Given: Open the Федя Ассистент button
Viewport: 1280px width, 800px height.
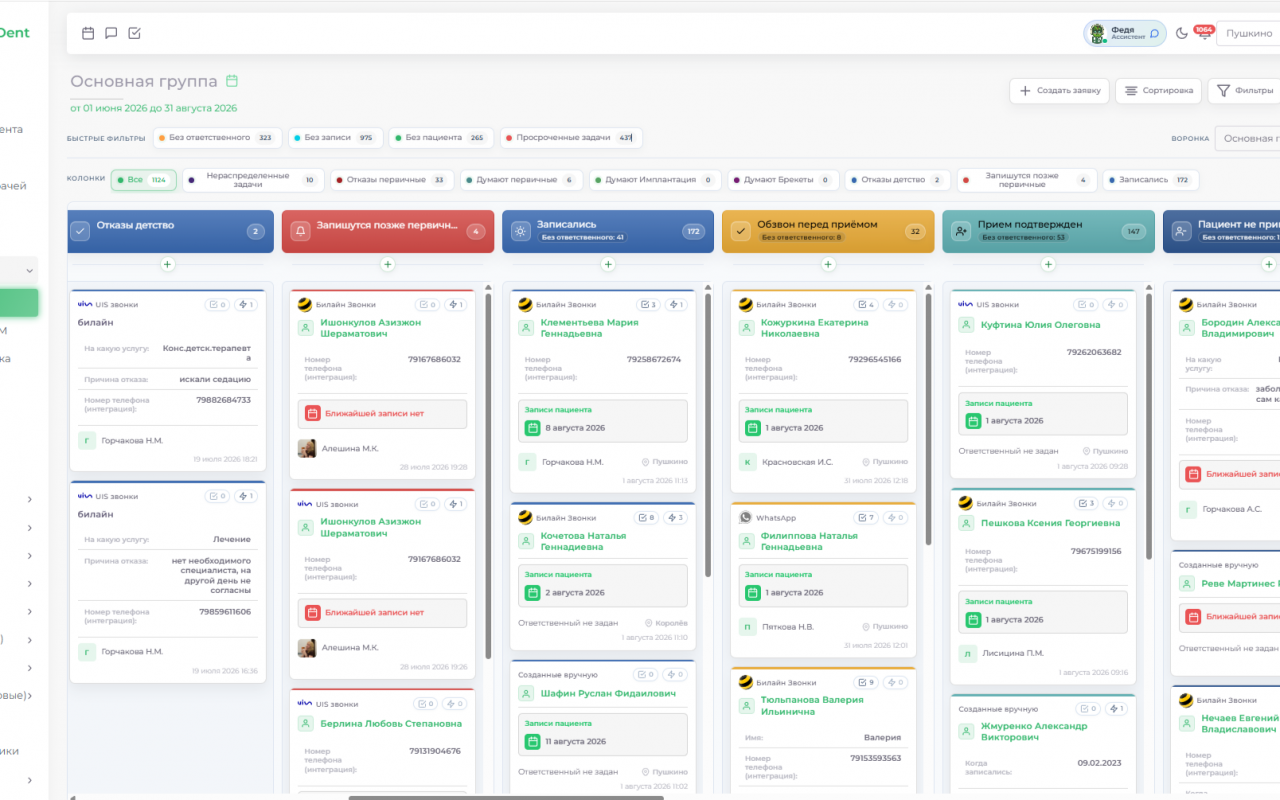Looking at the screenshot, I should pyautogui.click(x=1125, y=33).
